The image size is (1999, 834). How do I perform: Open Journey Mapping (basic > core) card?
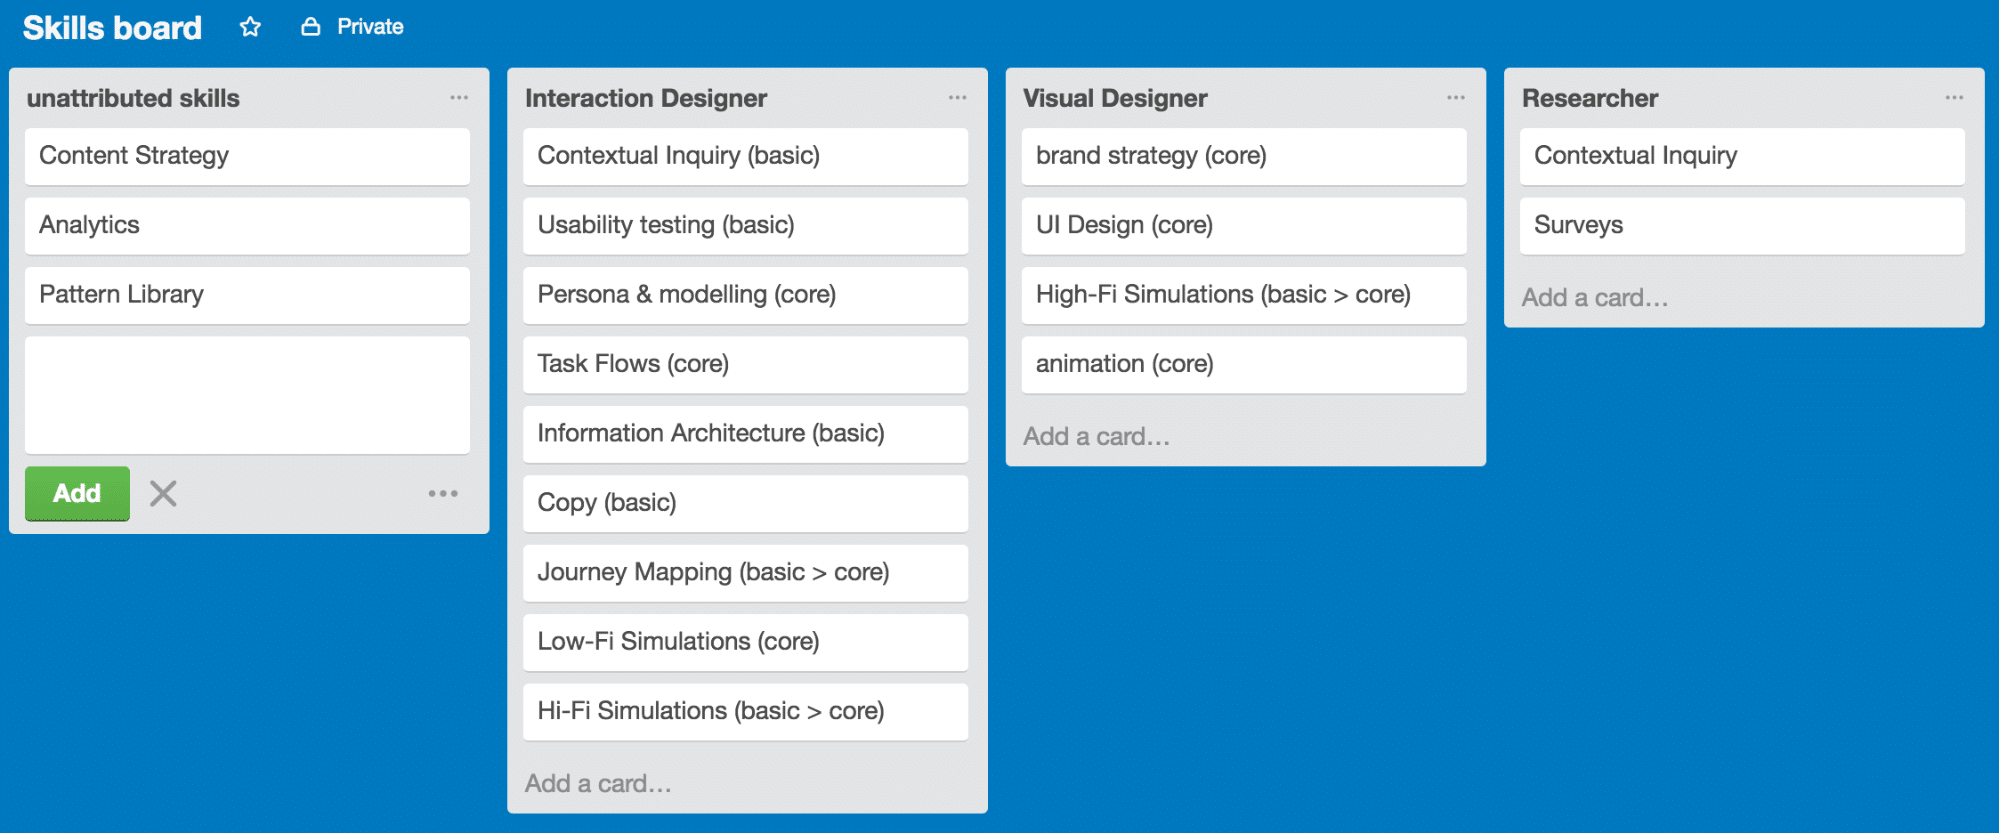click(x=745, y=573)
